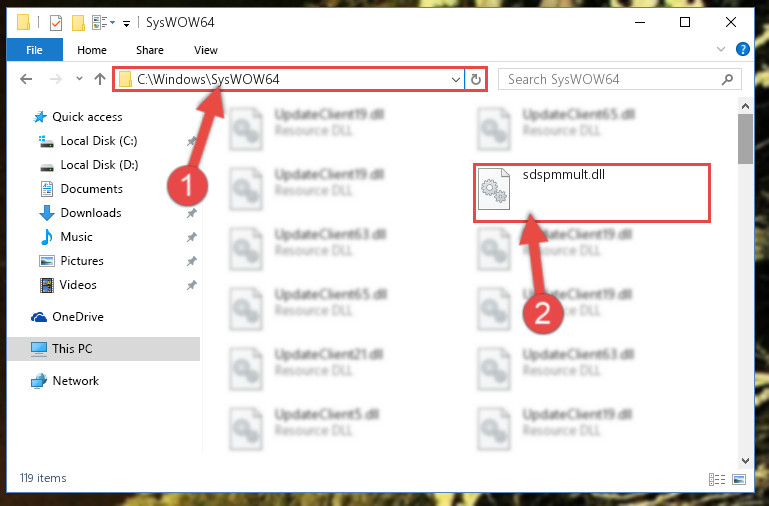The height and width of the screenshot is (506, 769).
Task: Select Downloads in Quick access
Action: 91,213
